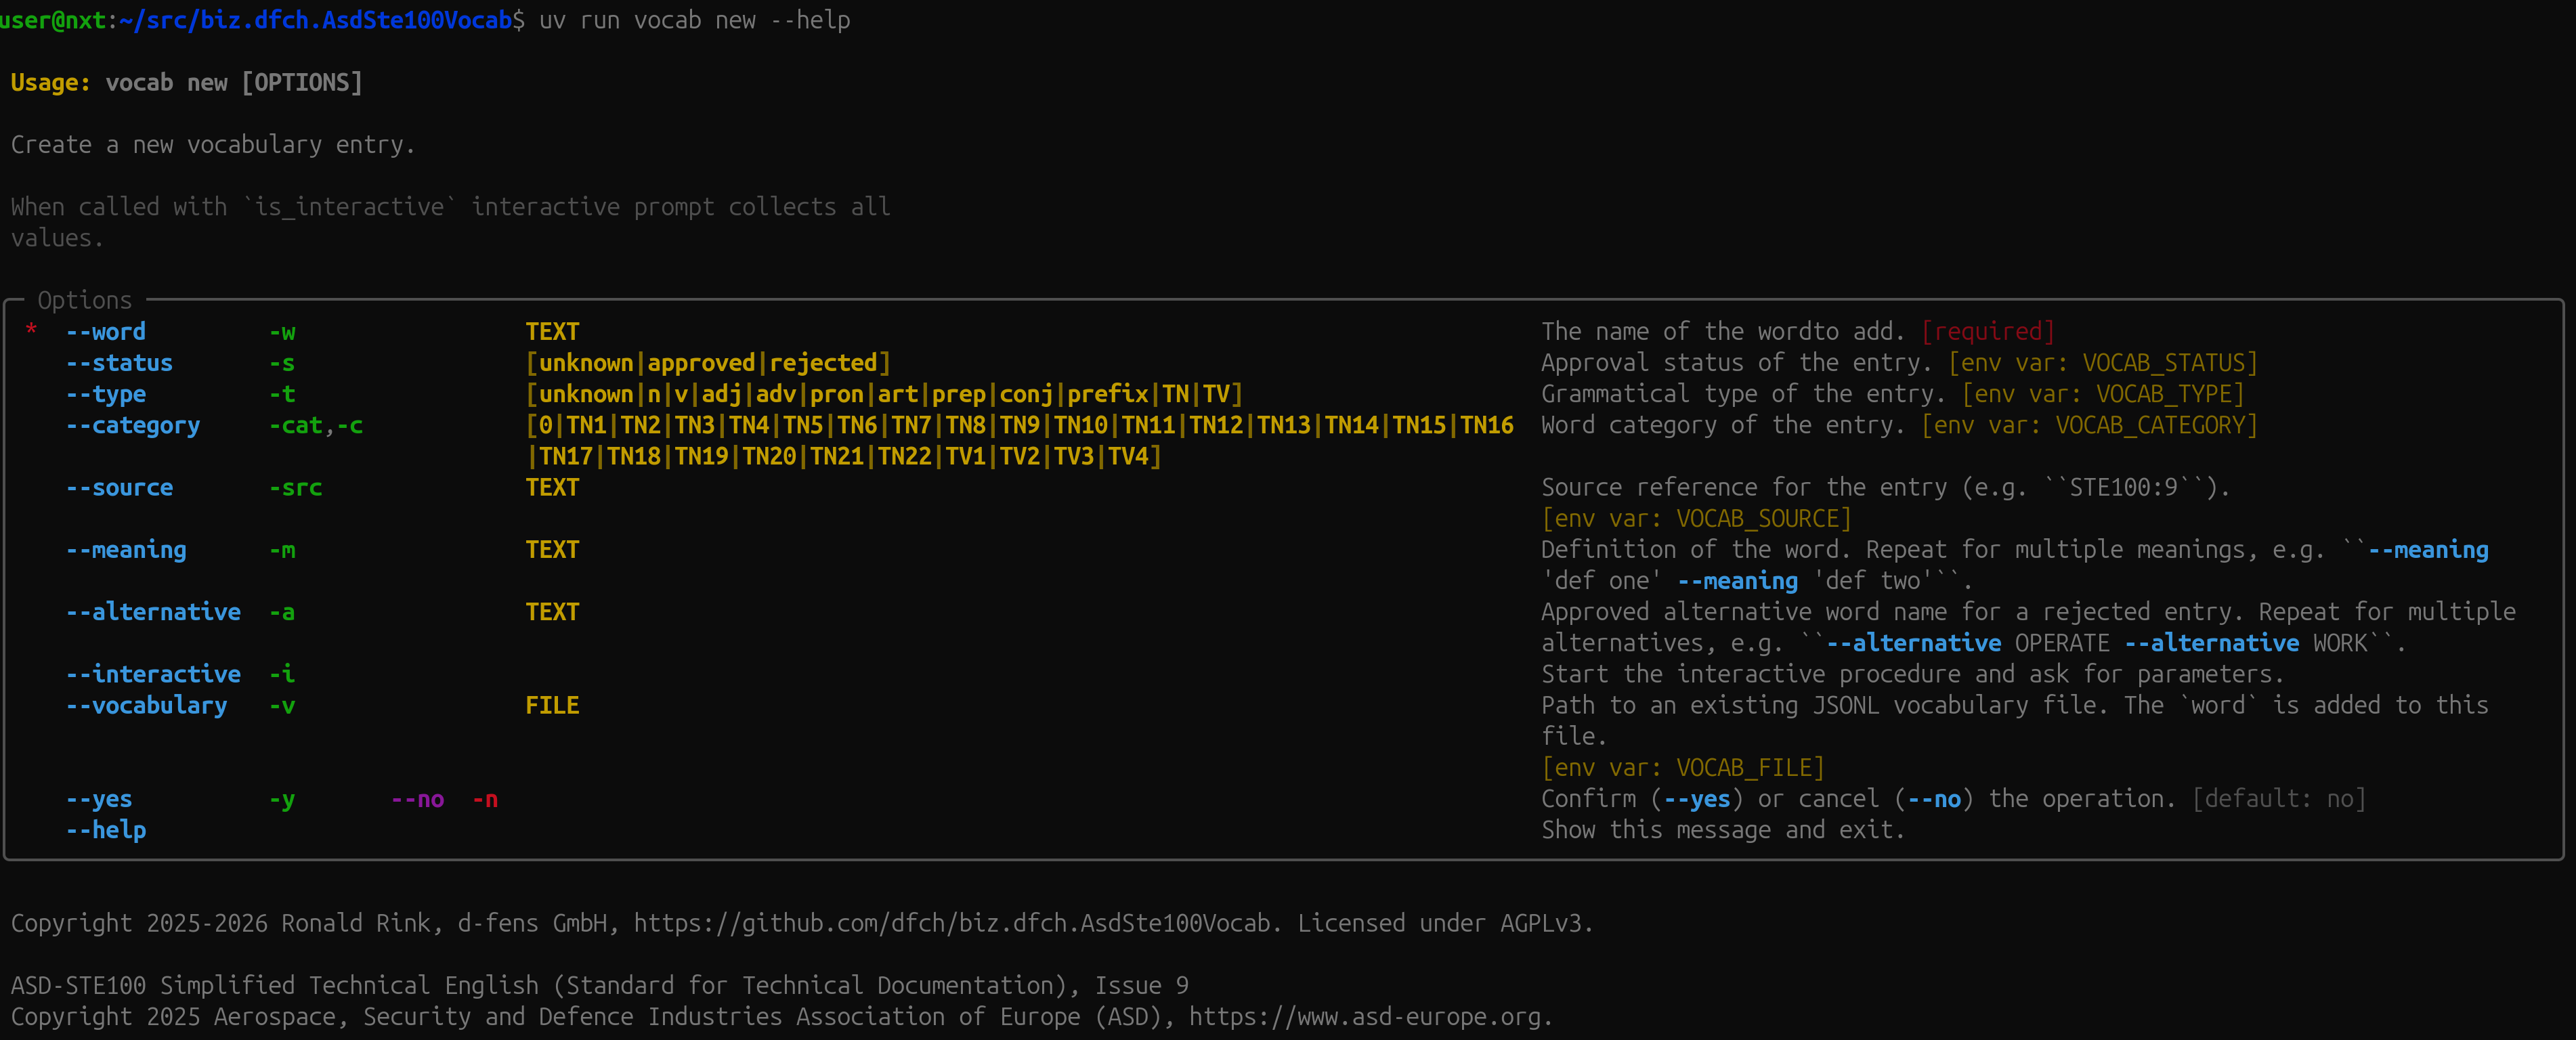The width and height of the screenshot is (2576, 1040).
Task: Click the --category option label
Action: coord(133,425)
